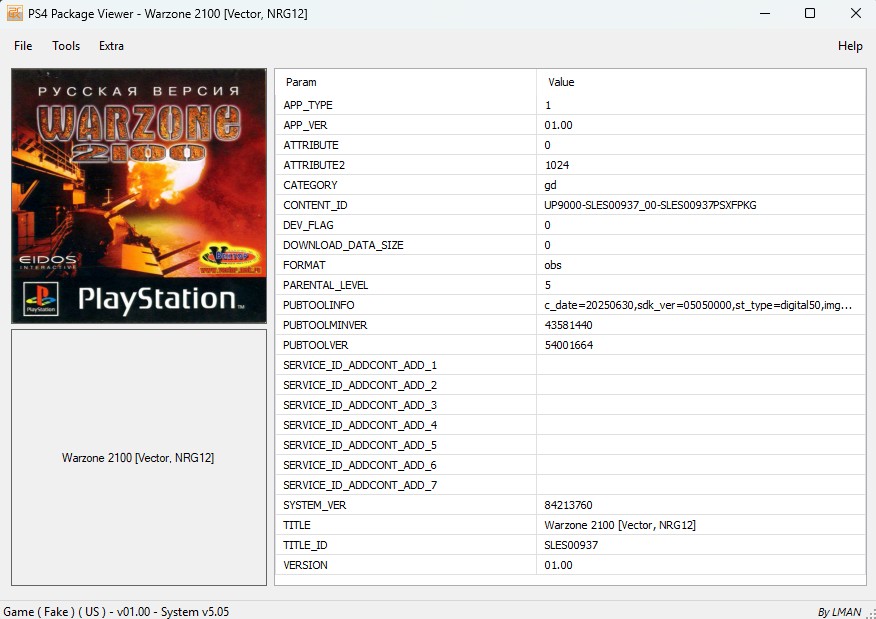Select the SERVICE_ID_ADDCONT_ADD_5 row
876x619 pixels.
pyautogui.click(x=570, y=445)
